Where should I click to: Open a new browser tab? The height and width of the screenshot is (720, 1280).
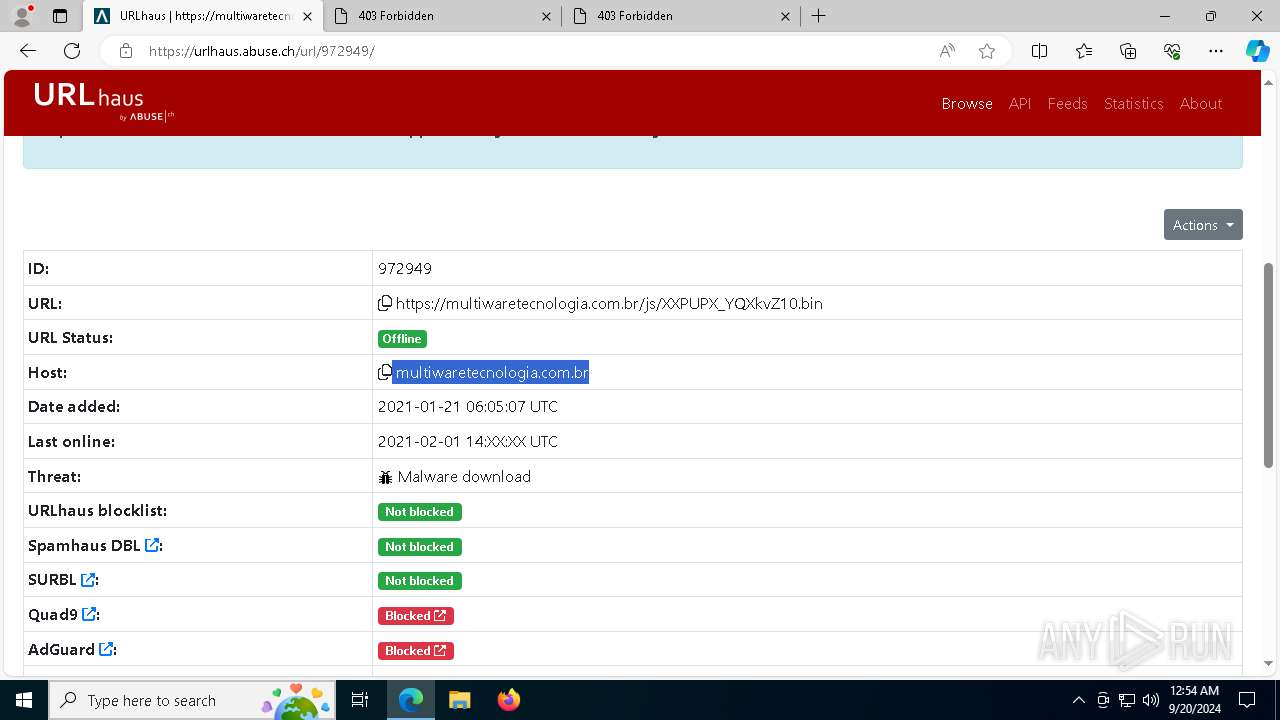[818, 16]
